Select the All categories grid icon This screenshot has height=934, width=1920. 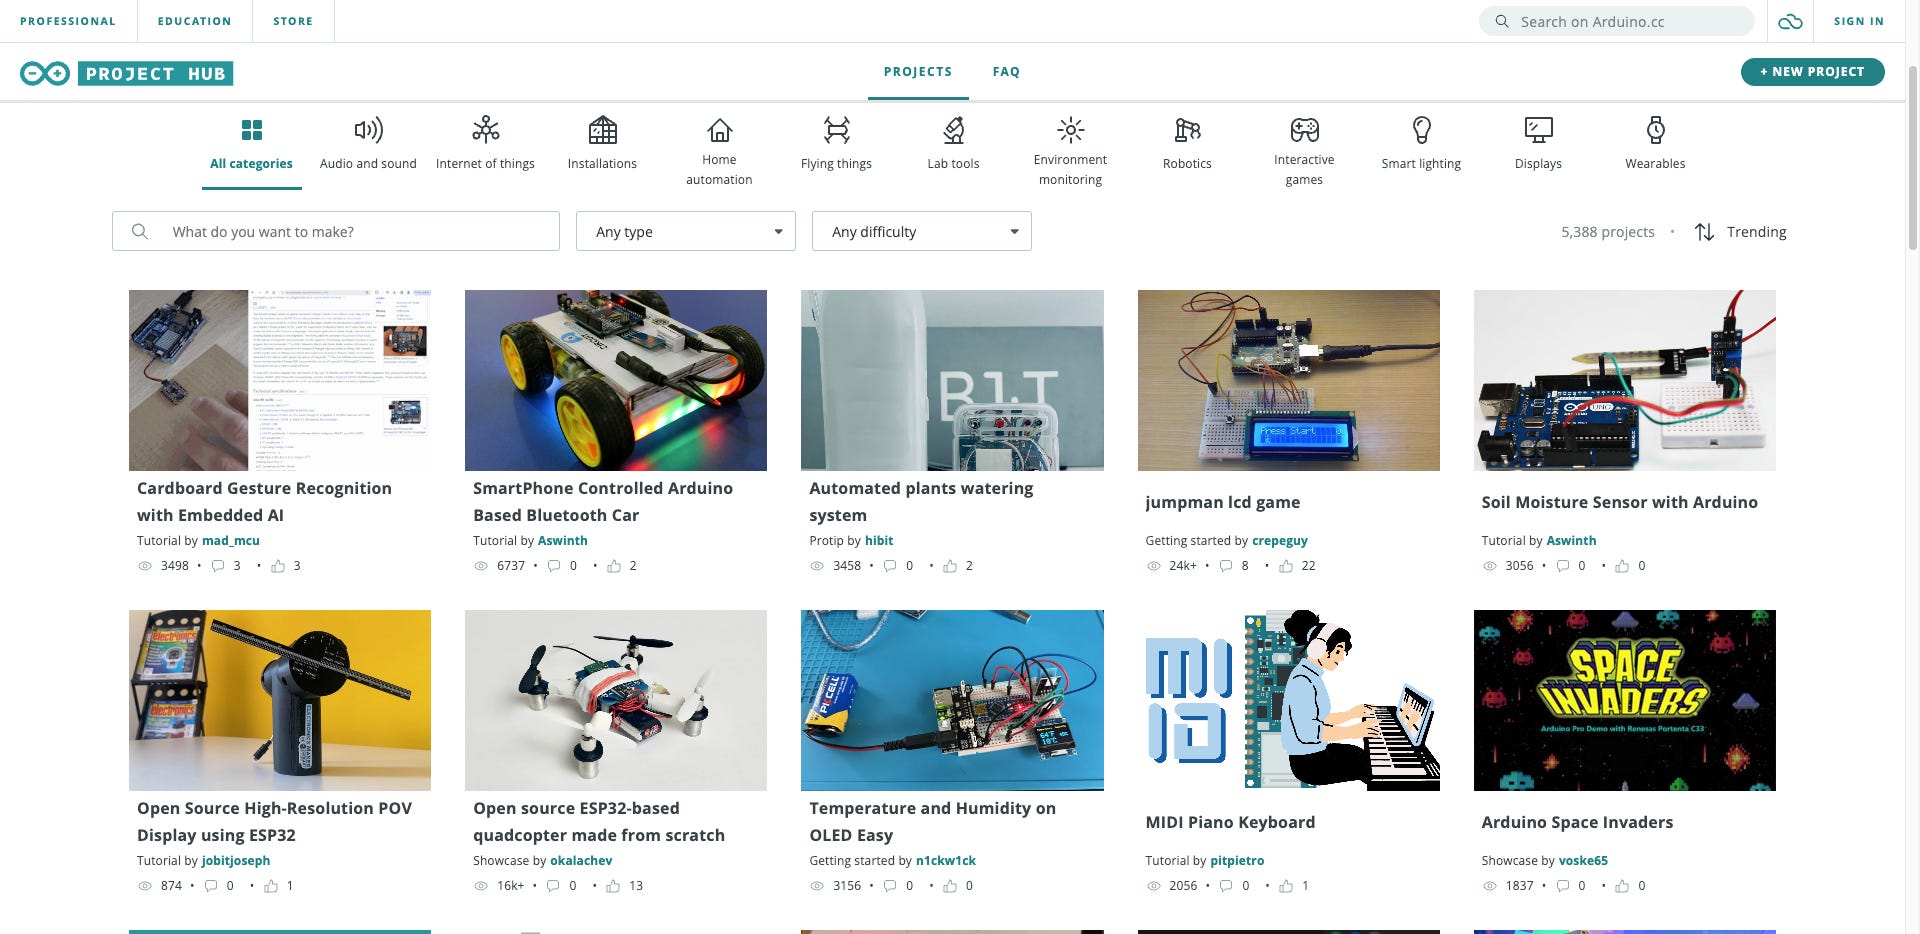point(252,130)
